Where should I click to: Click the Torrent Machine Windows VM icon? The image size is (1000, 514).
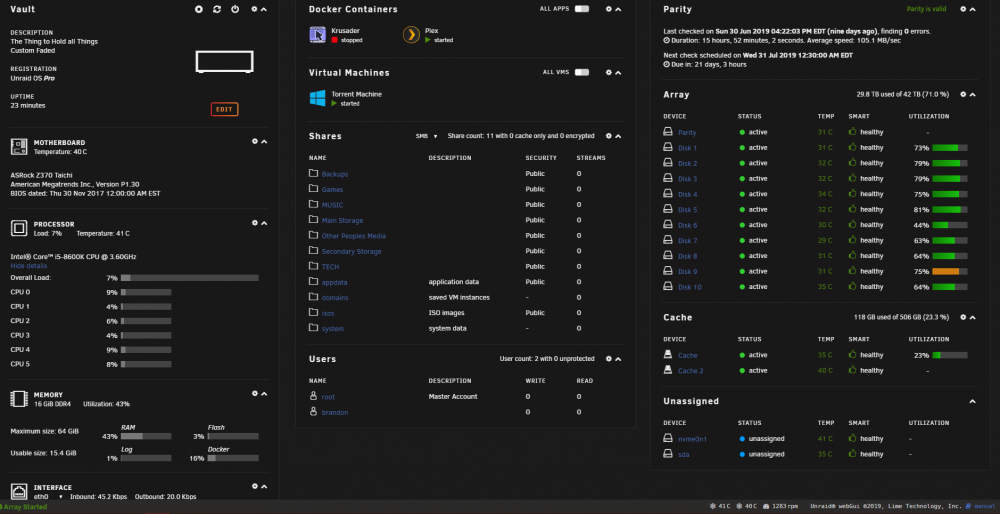tap(318, 98)
